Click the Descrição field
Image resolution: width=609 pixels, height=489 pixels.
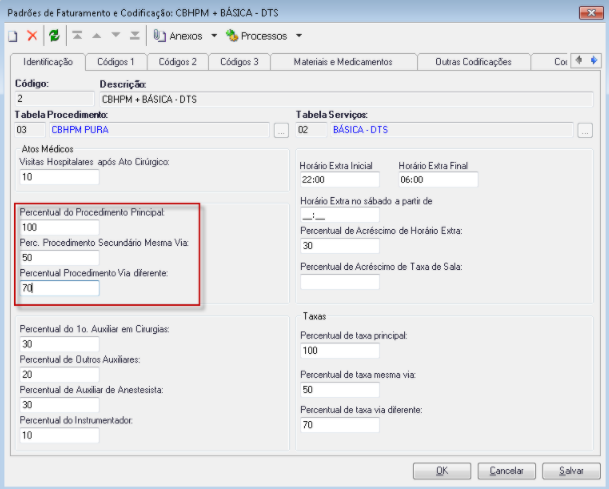pyautogui.click(x=346, y=99)
